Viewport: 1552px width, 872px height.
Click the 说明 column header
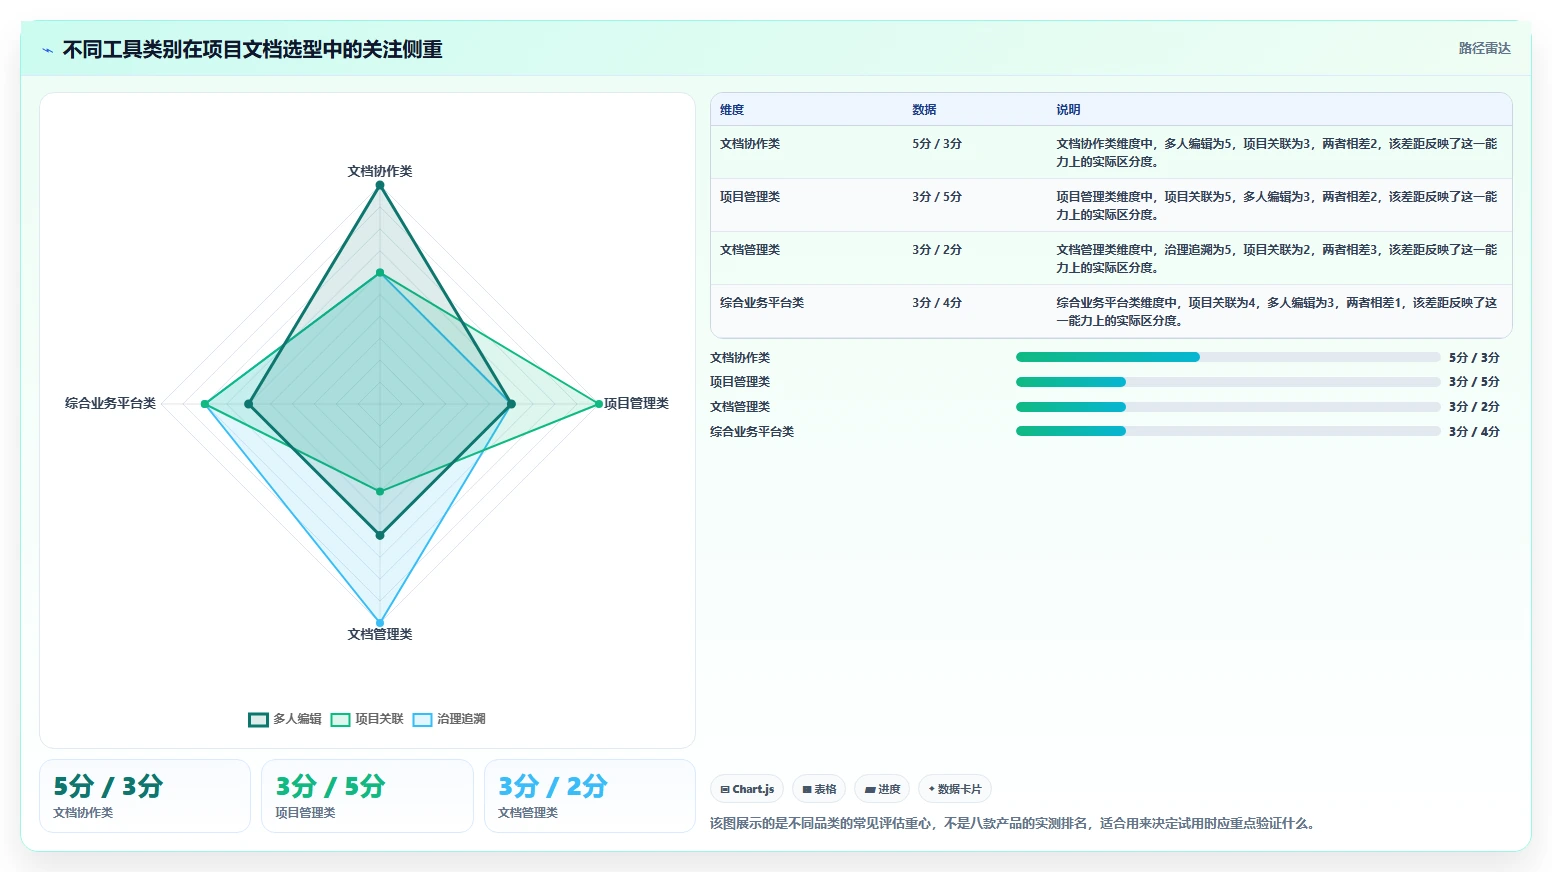1068,110
